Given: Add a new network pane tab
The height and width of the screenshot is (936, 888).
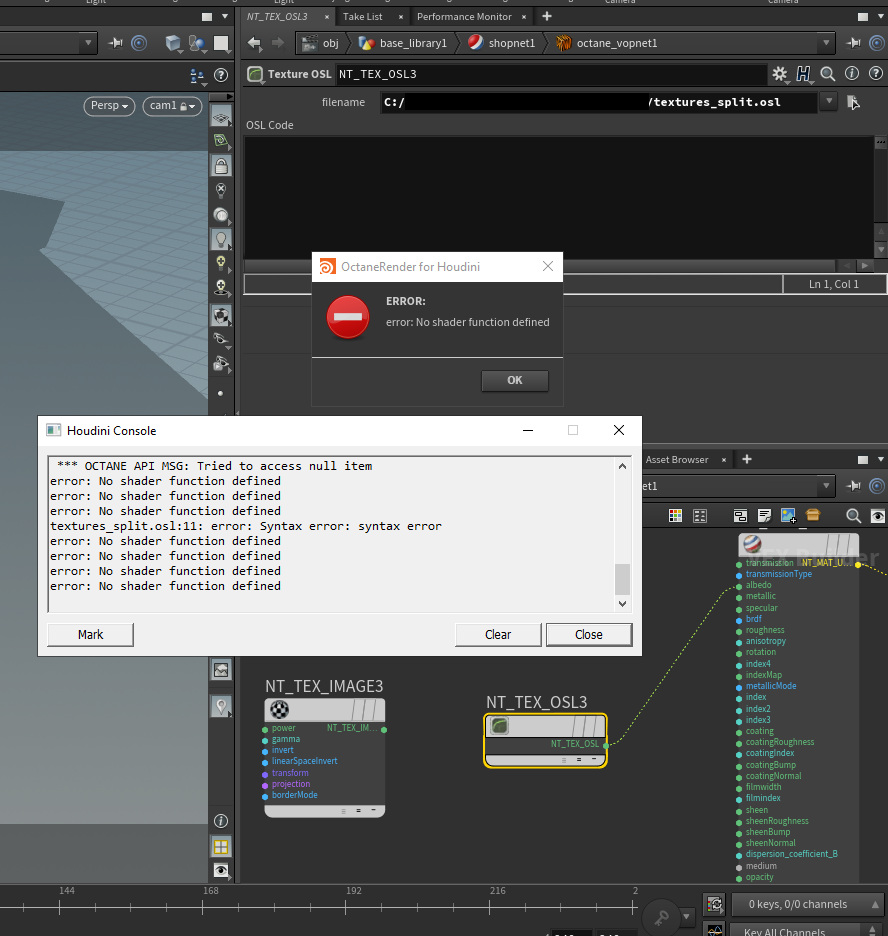Looking at the screenshot, I should [x=747, y=459].
